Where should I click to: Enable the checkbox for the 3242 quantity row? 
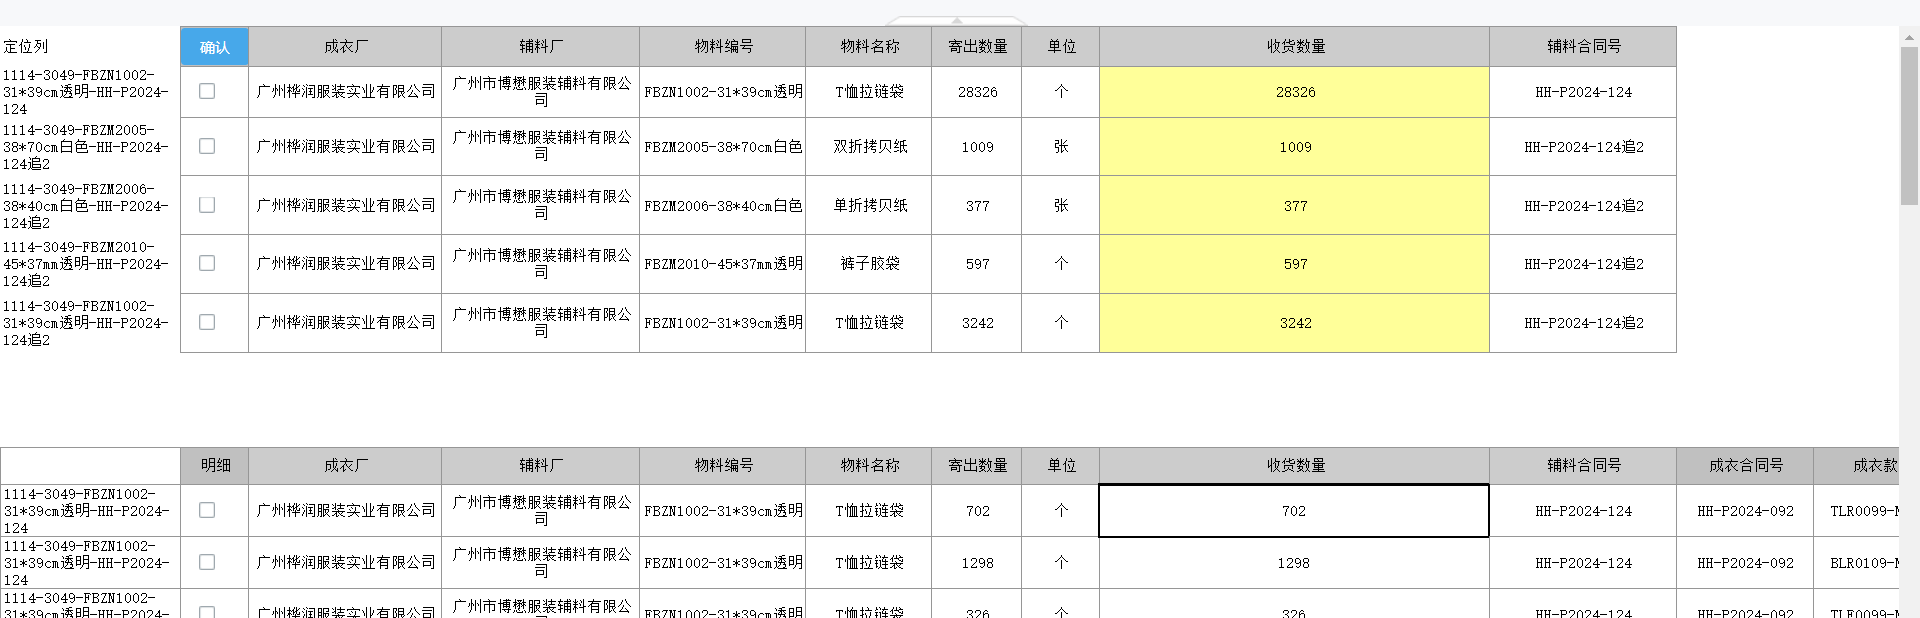207,322
